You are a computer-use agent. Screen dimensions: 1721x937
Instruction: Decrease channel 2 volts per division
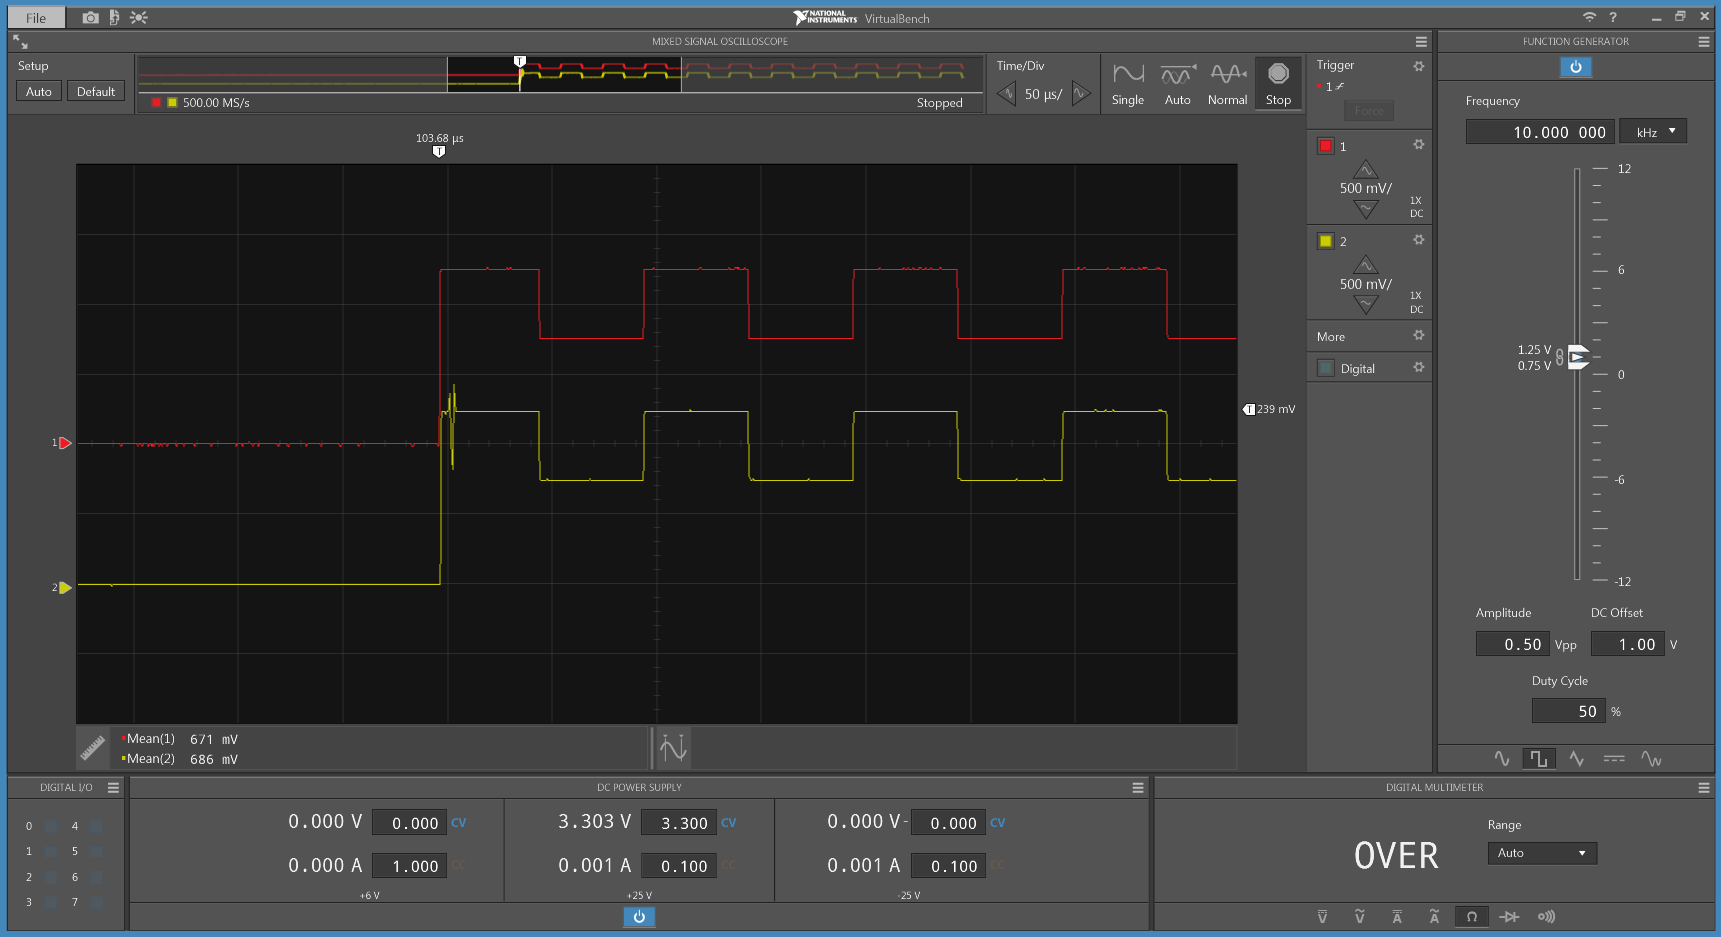[1366, 304]
